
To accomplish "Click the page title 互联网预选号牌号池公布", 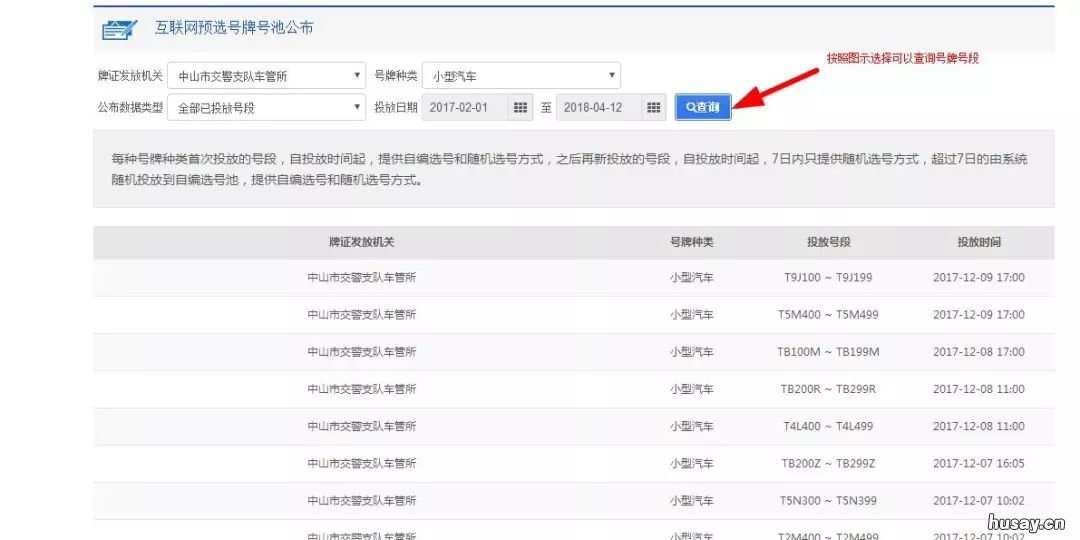I will [x=234, y=28].
